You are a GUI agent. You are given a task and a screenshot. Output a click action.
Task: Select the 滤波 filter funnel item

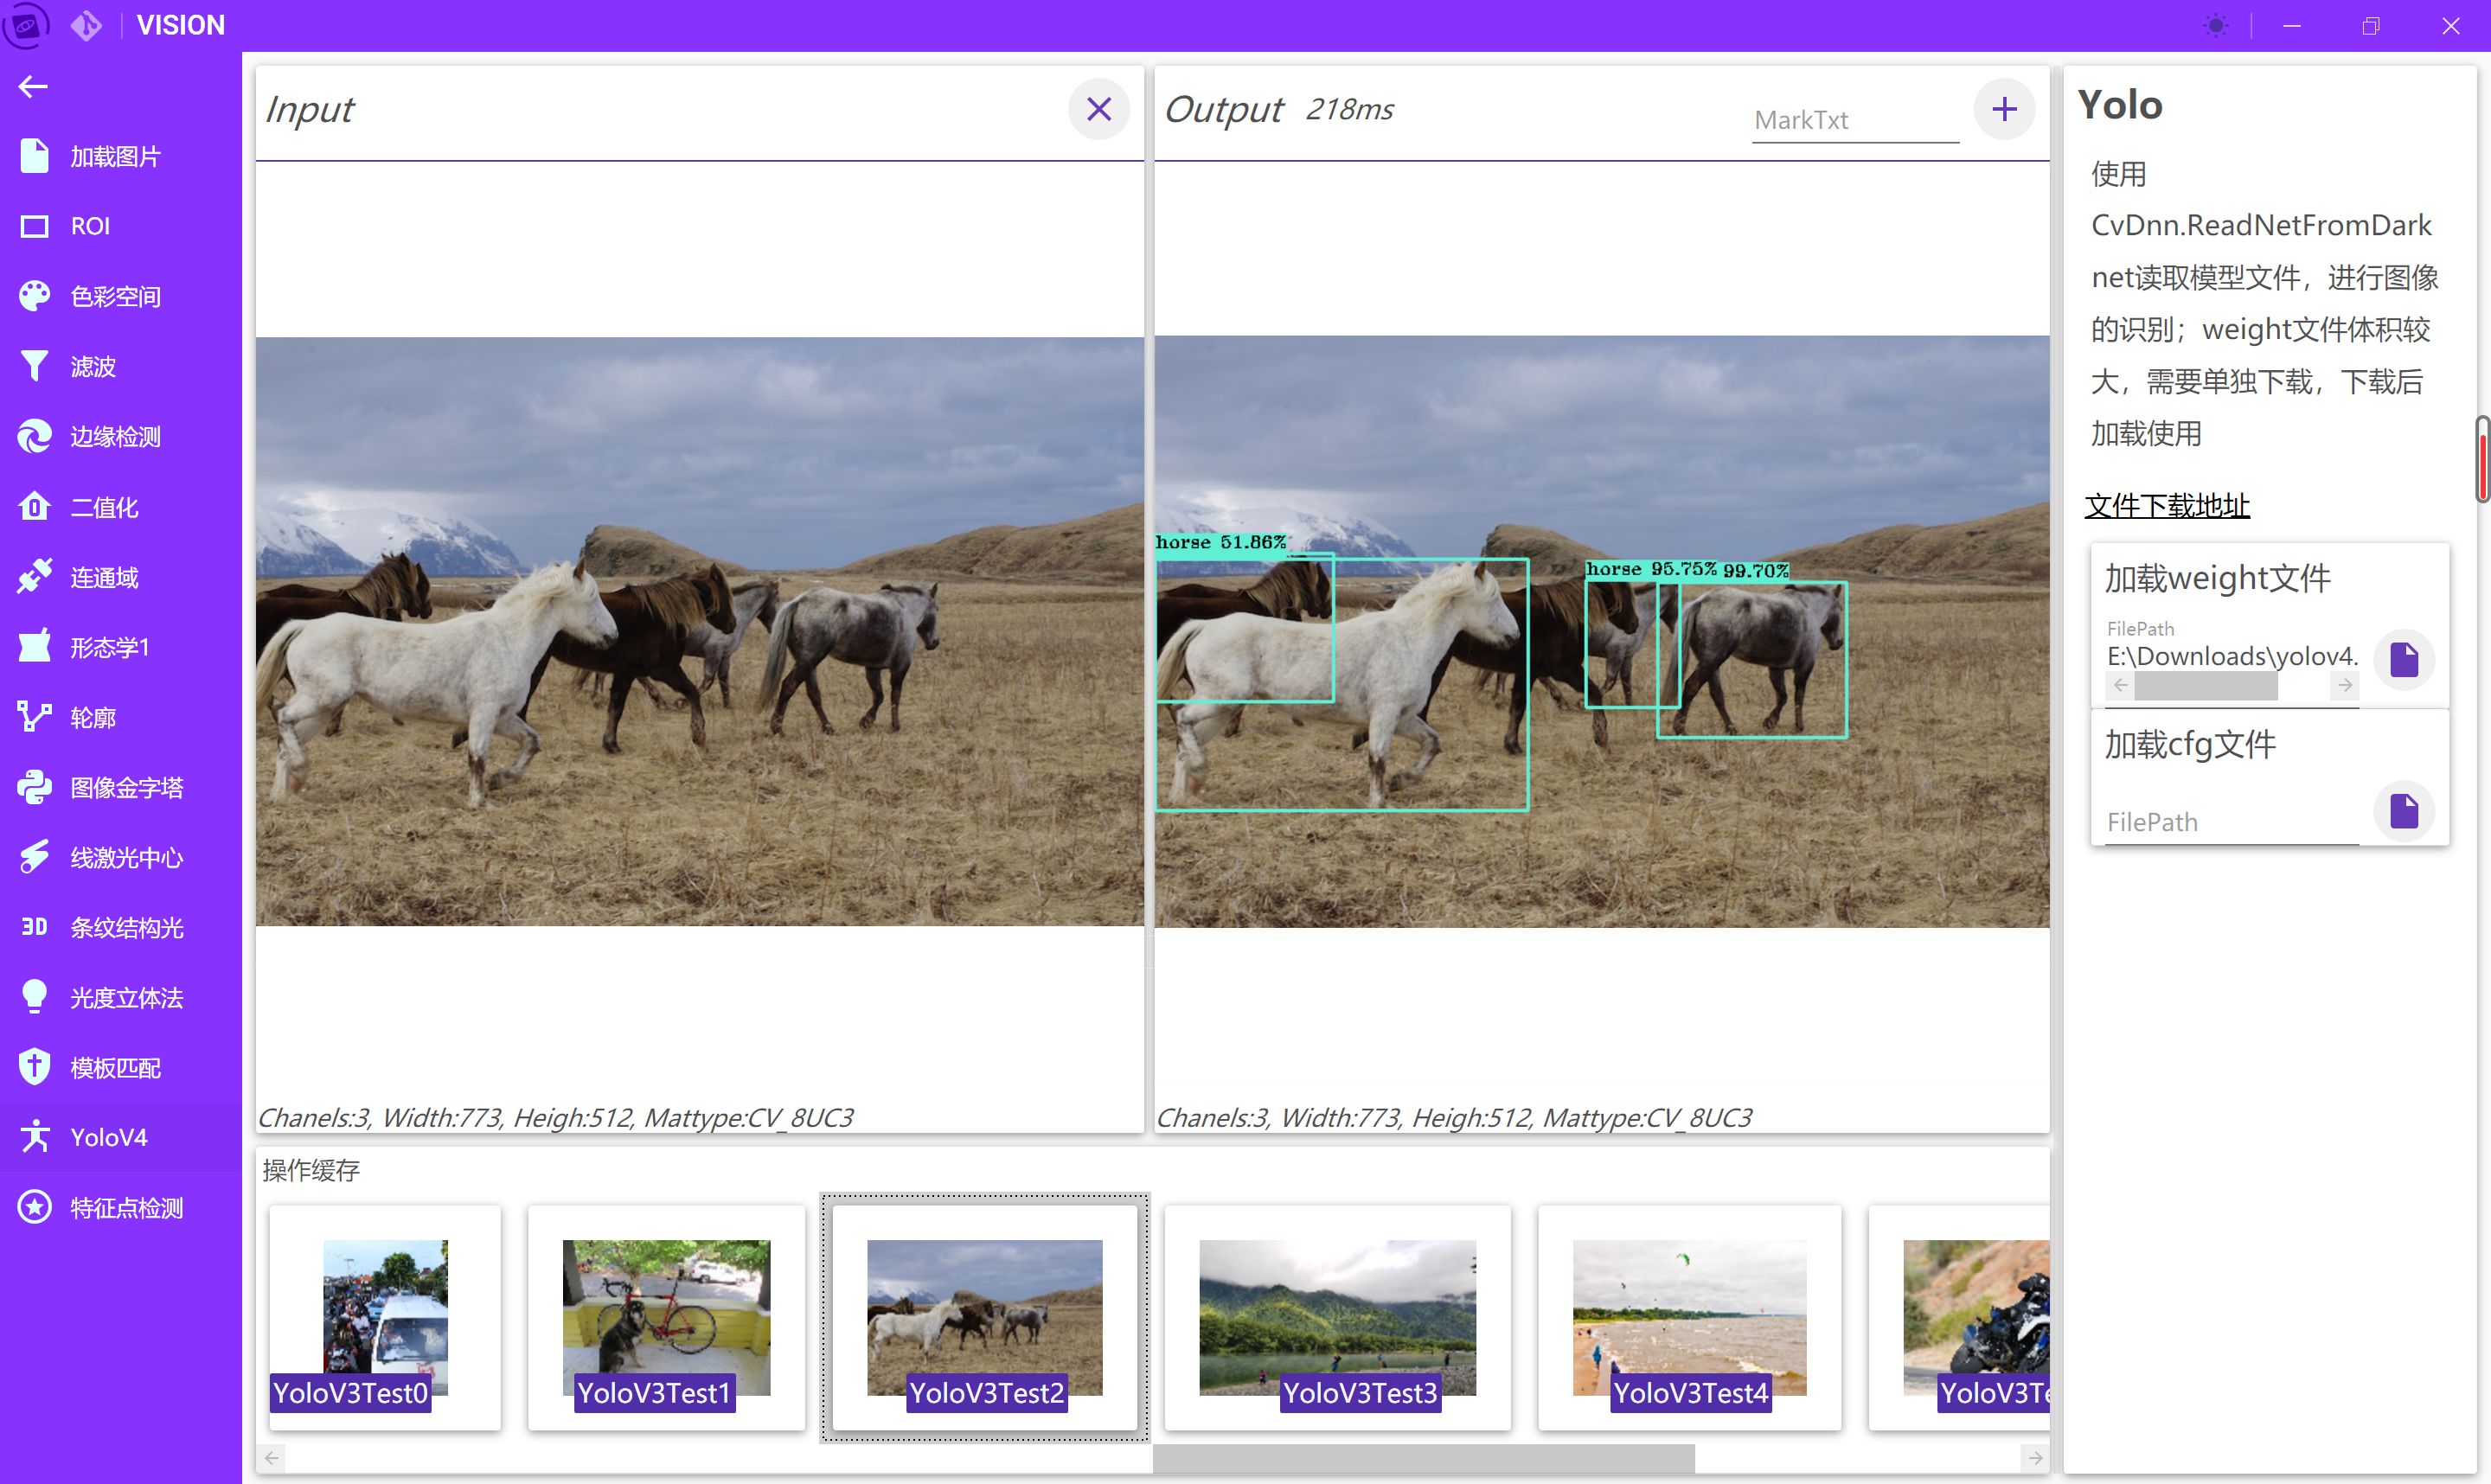click(x=92, y=367)
